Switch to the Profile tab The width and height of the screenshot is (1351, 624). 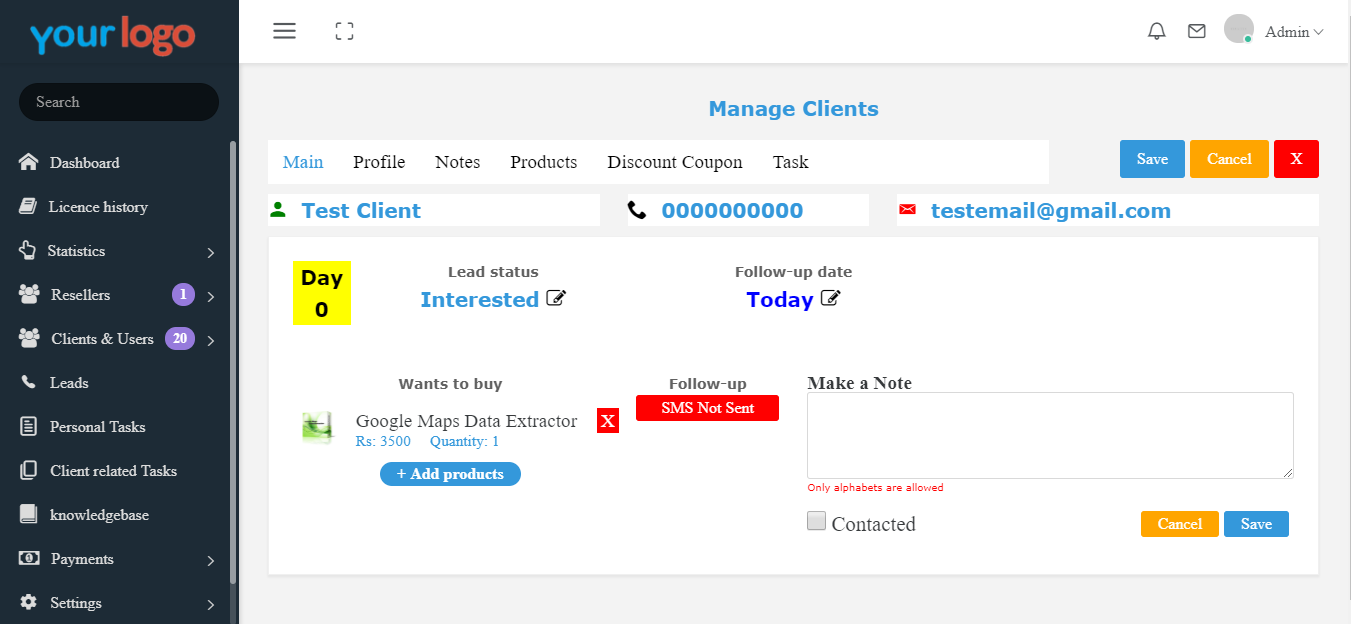tap(379, 162)
